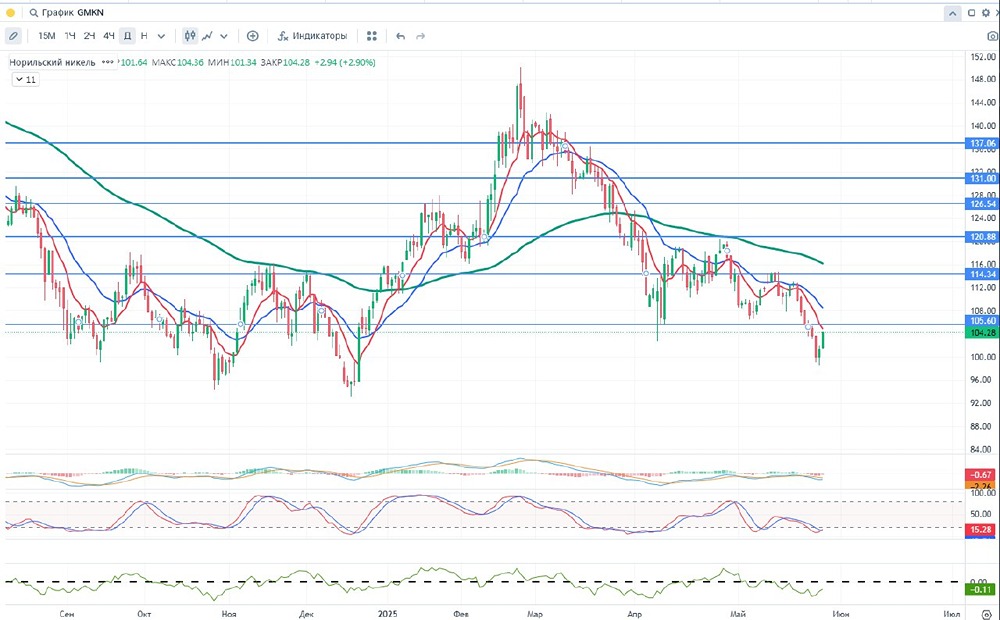Select the Н weekly timeframe
The height and width of the screenshot is (620, 1000).
144,36
